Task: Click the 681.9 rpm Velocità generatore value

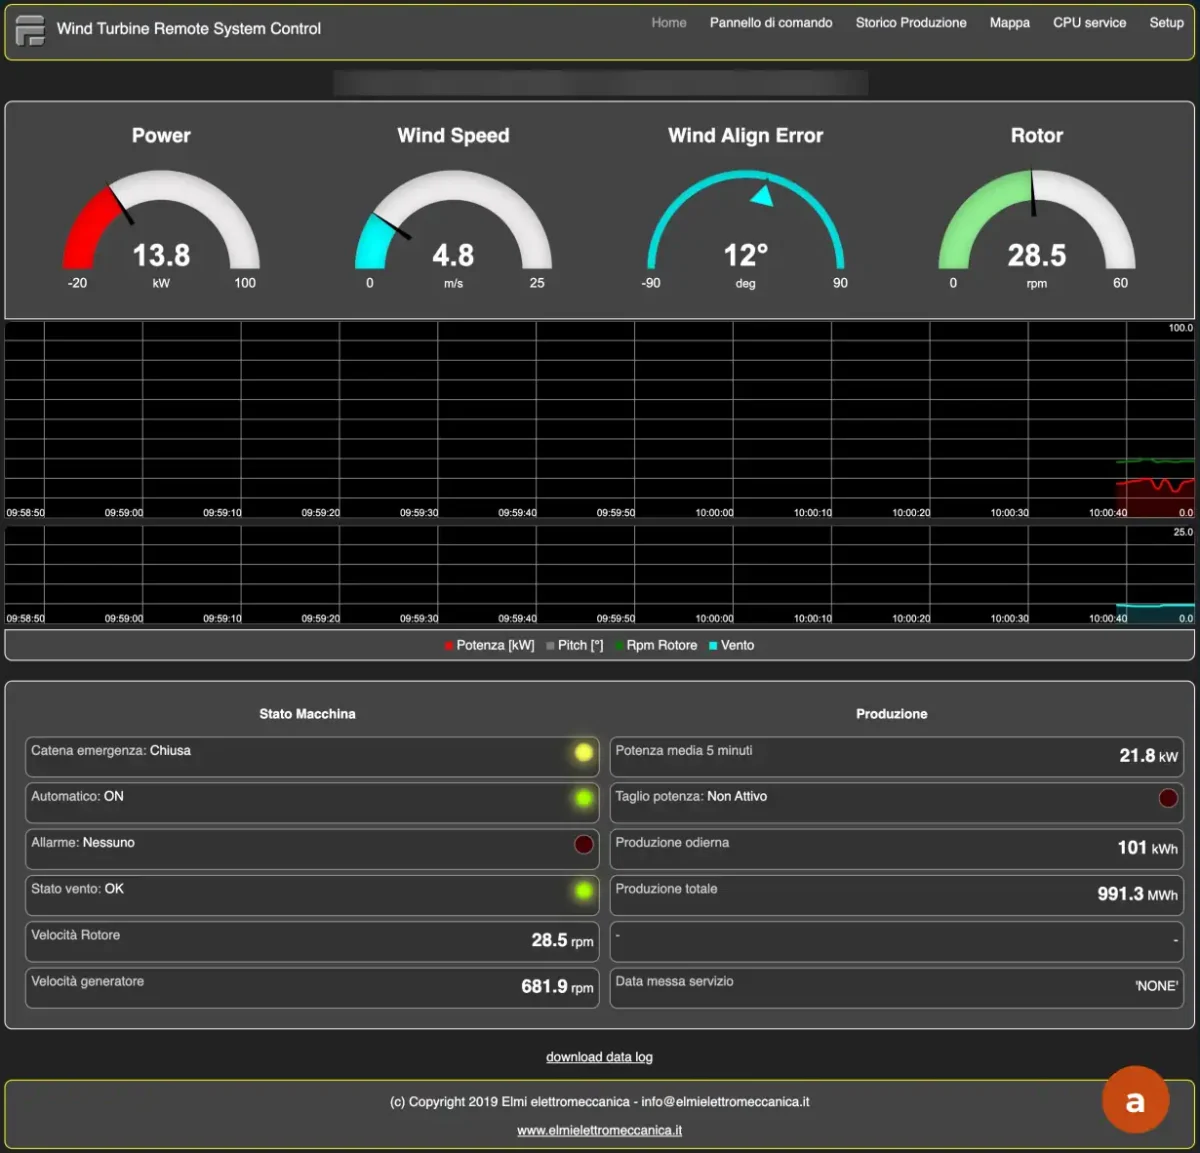Action: click(557, 987)
